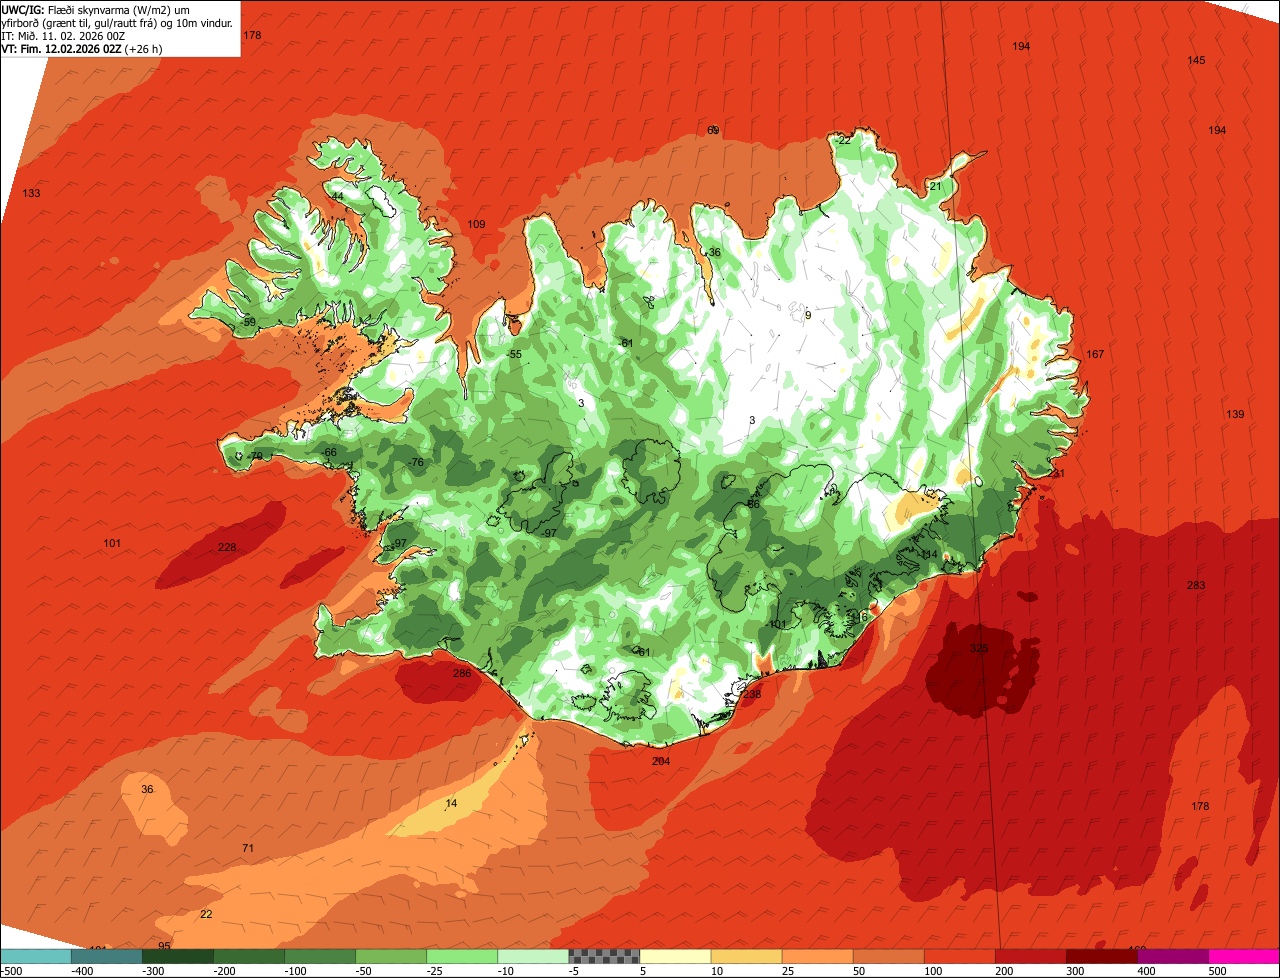Click the checkered legend swatch between -5 and 5
The width and height of the screenshot is (1280, 978).
[604, 956]
